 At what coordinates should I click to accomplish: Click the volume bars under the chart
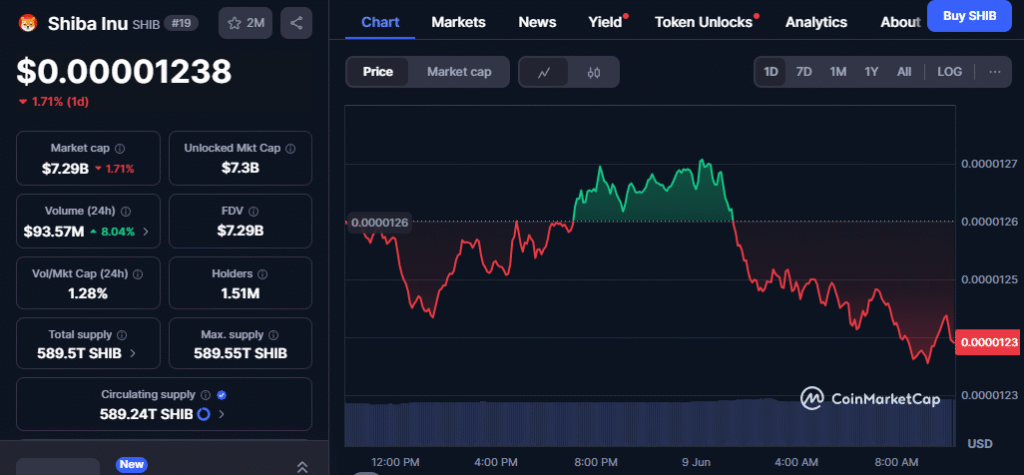(649, 423)
